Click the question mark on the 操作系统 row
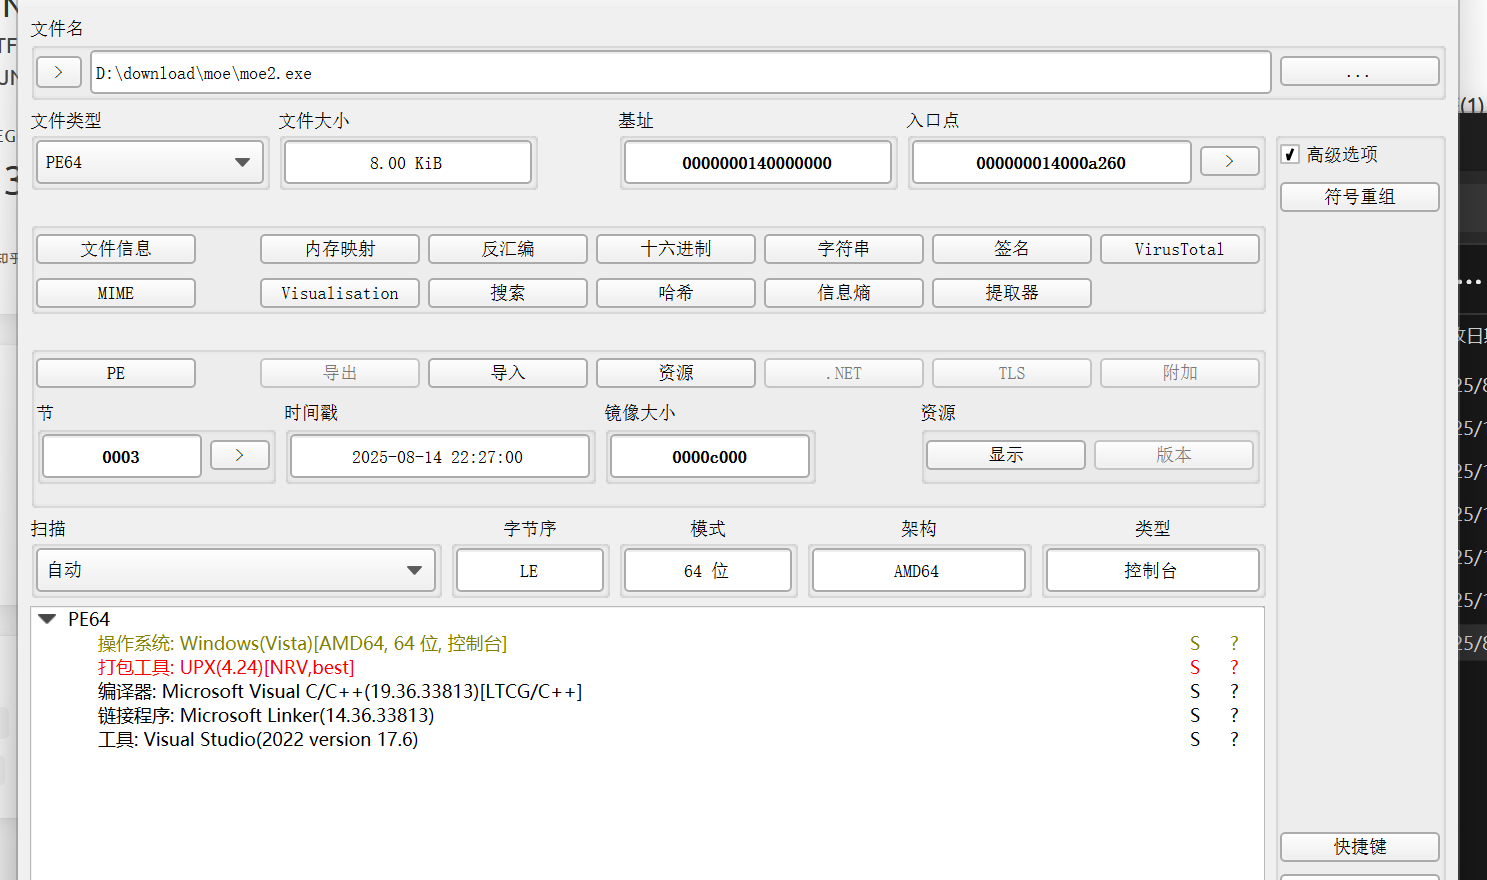Image resolution: width=1487 pixels, height=880 pixels. point(1234,643)
